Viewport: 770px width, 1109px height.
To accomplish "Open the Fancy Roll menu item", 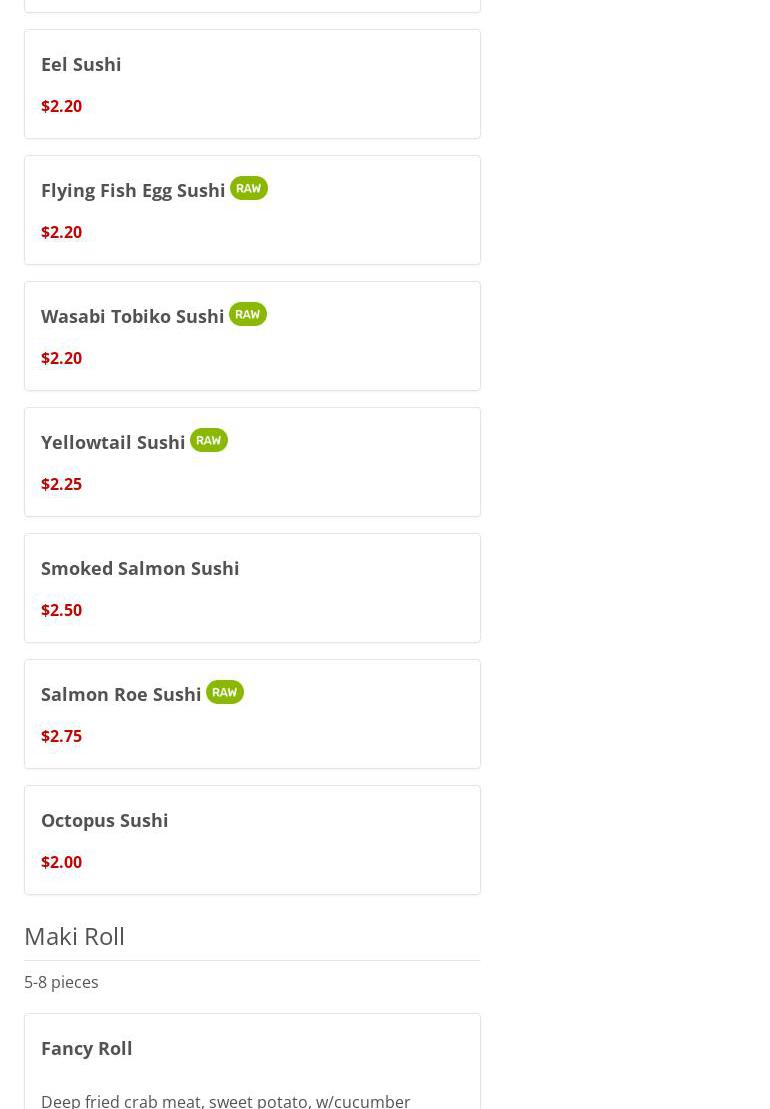I will coord(87,1048).
